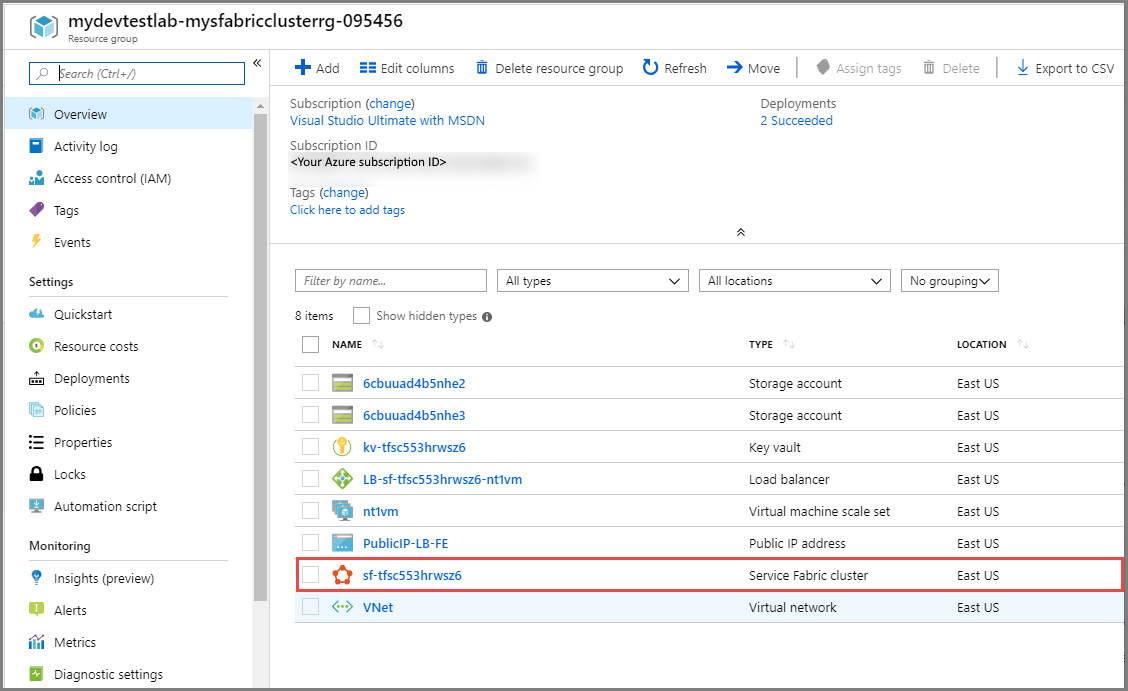Collapse the essentials section with up chevrons
Image resolution: width=1128 pixels, height=691 pixels.
pyautogui.click(x=740, y=232)
